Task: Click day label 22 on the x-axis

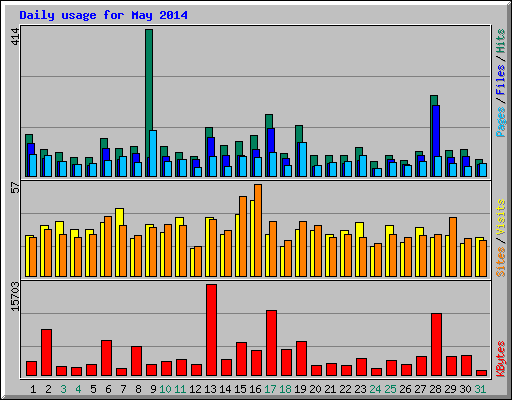Action: (345, 389)
